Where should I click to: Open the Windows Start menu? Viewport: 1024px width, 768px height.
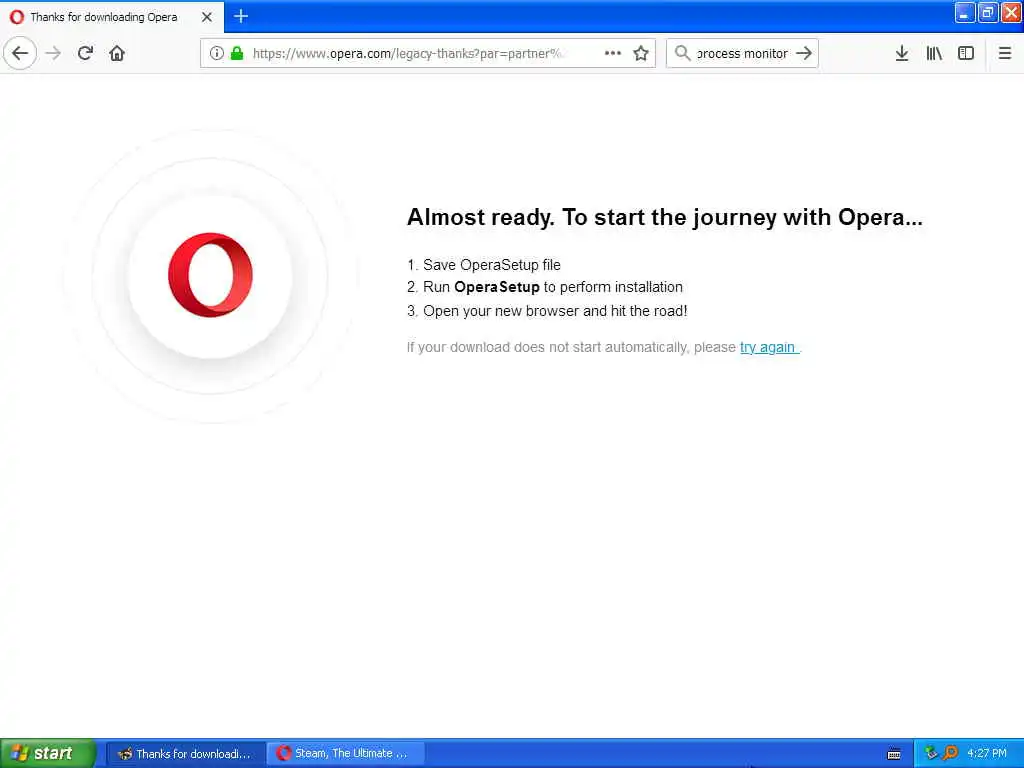tap(48, 754)
